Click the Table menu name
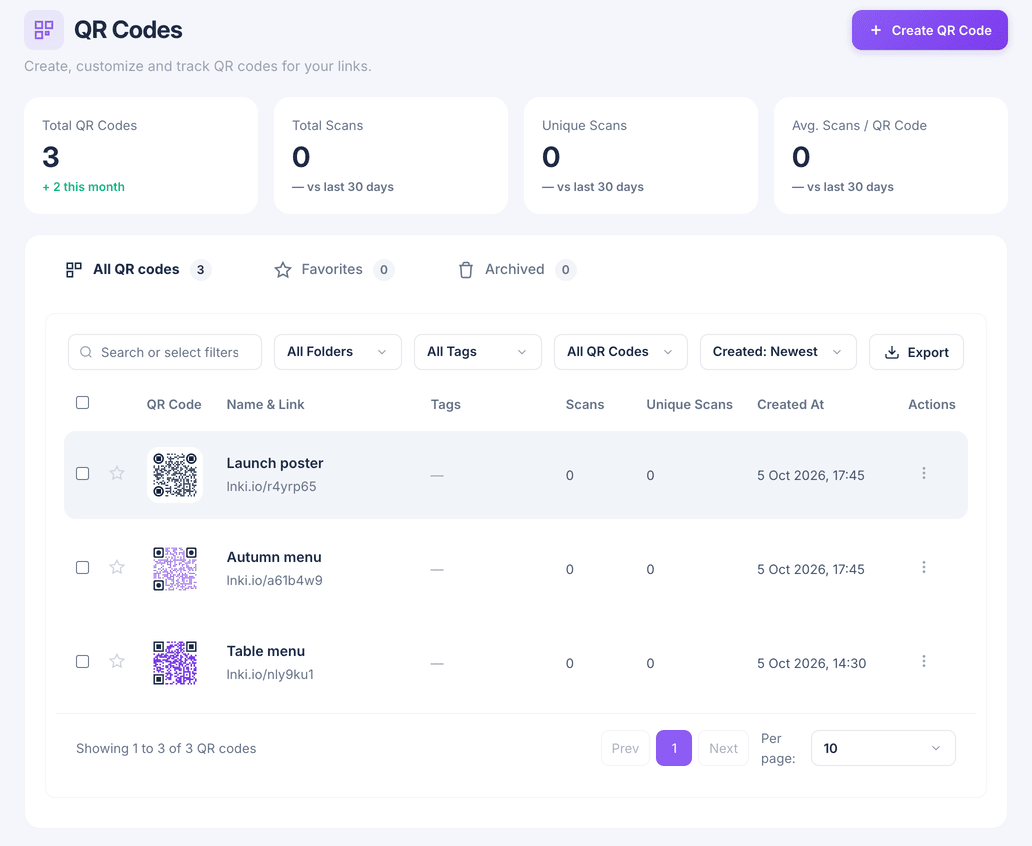The width and height of the screenshot is (1032, 846). [x=266, y=652]
